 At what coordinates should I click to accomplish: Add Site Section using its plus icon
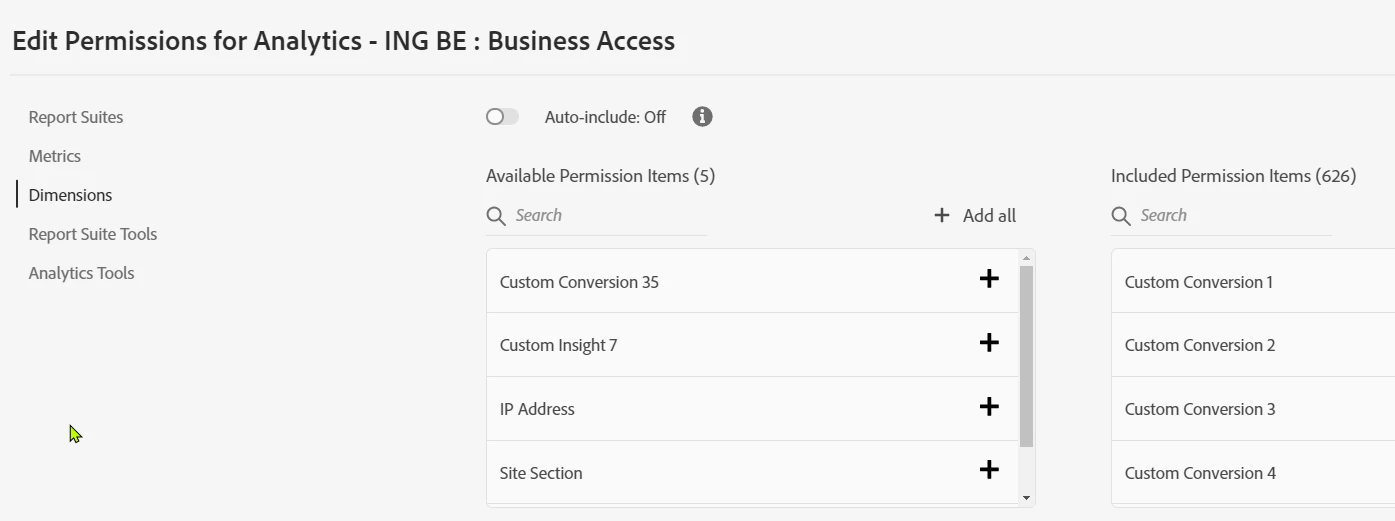988,469
